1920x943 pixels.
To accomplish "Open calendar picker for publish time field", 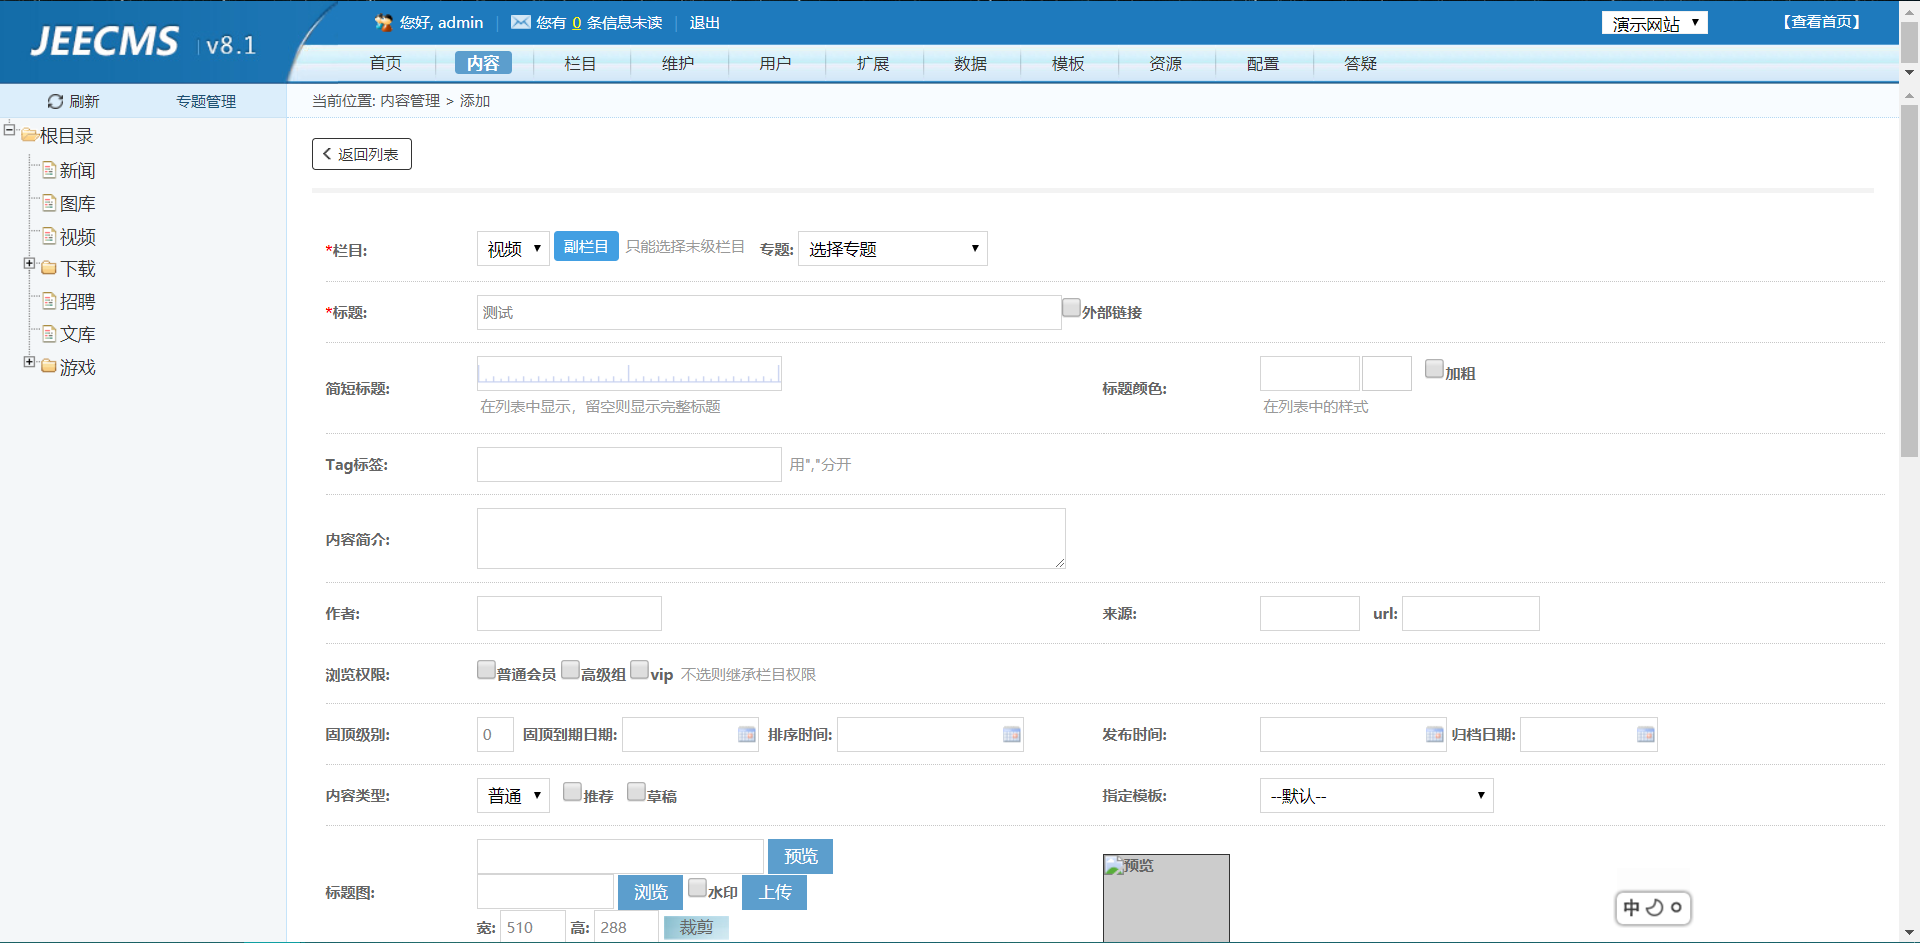I will point(1434,735).
